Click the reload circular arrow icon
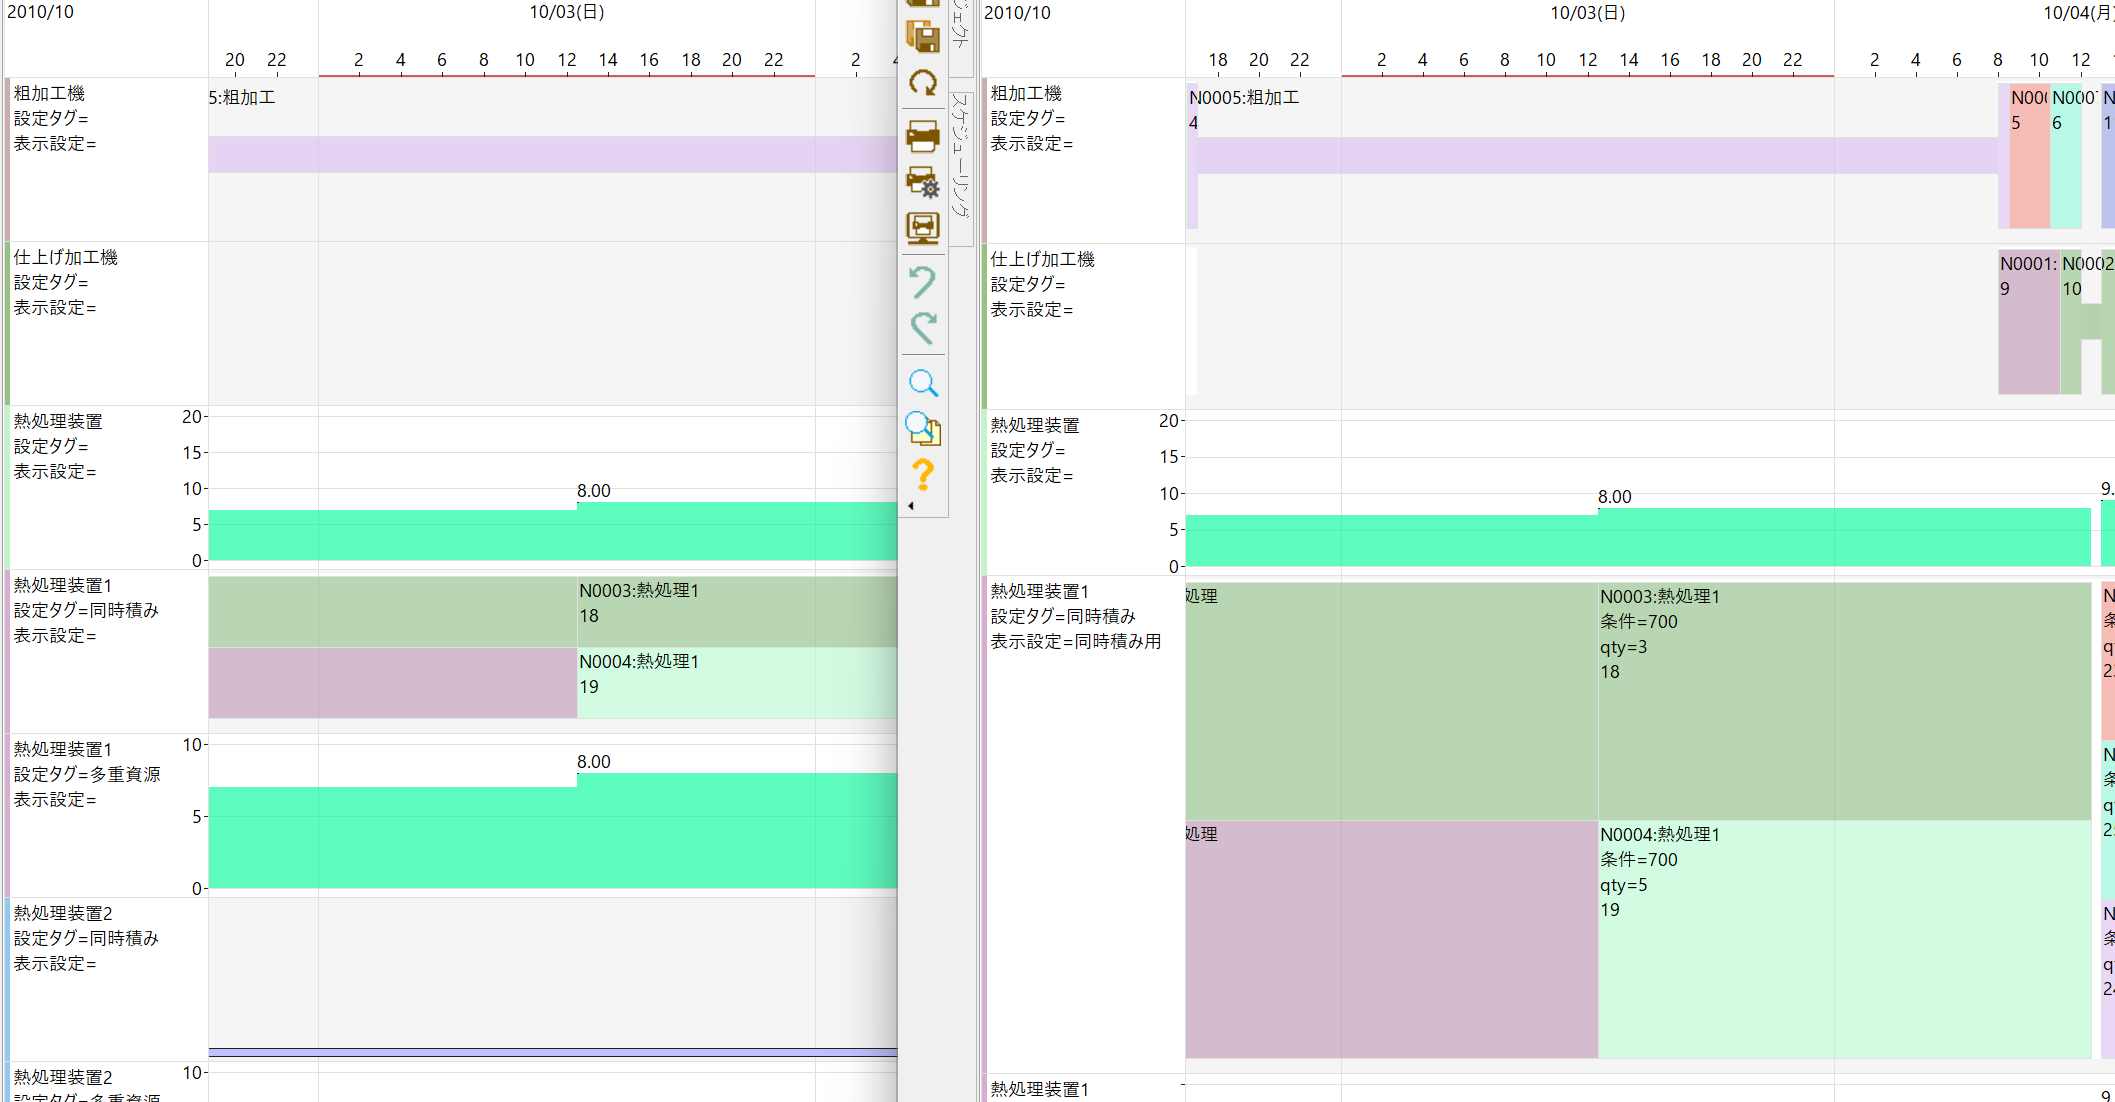2115x1102 pixels. pyautogui.click(x=922, y=83)
